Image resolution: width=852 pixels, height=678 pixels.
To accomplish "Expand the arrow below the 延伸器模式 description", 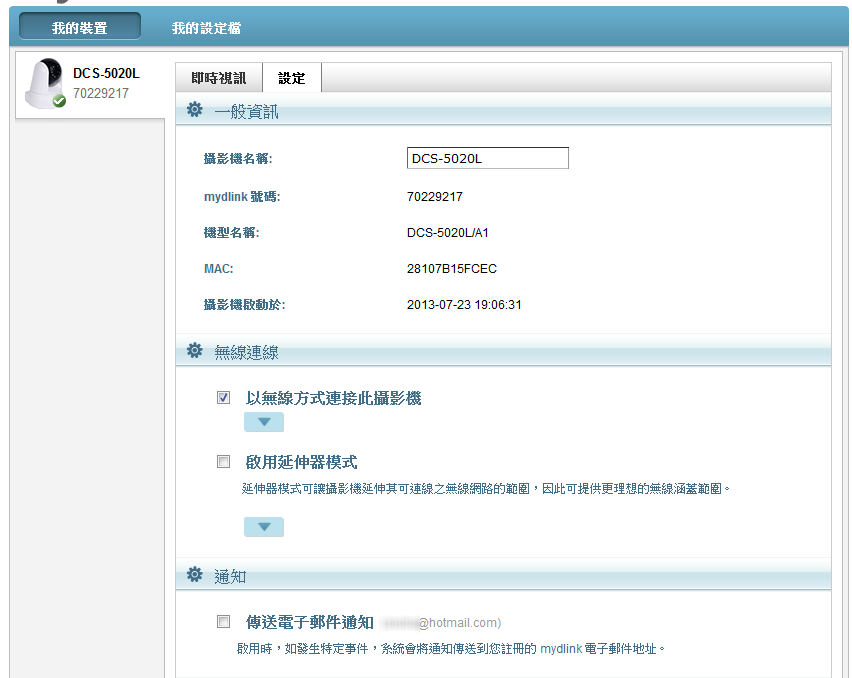I will coord(264,527).
